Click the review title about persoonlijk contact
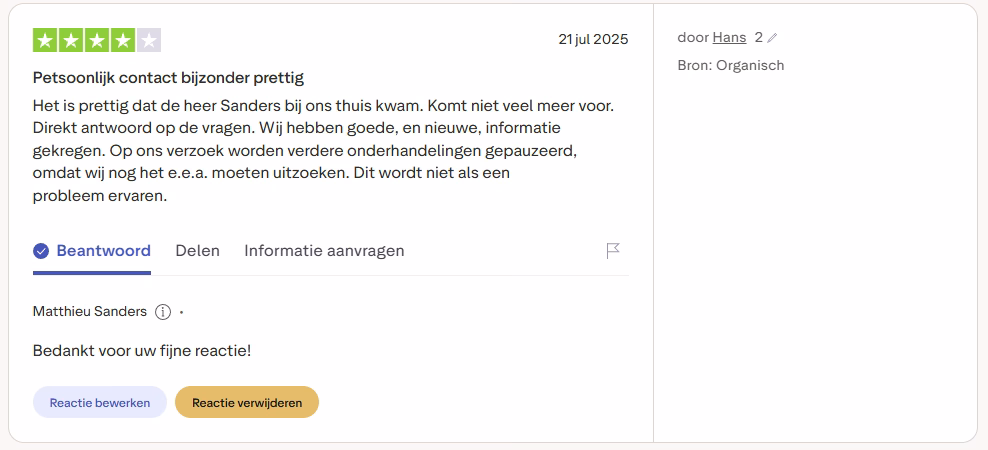Image resolution: width=988 pixels, height=450 pixels. 168,77
